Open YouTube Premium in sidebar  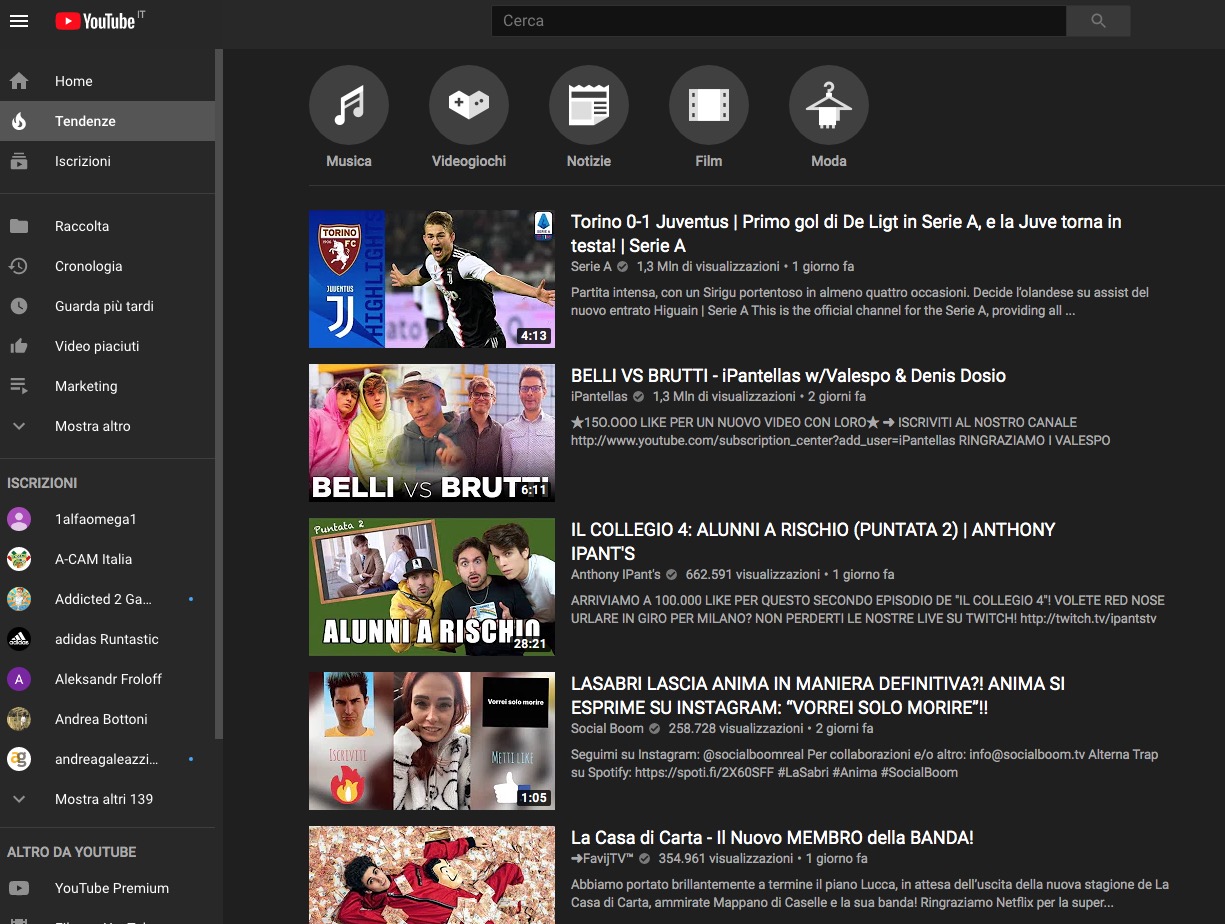[111, 888]
